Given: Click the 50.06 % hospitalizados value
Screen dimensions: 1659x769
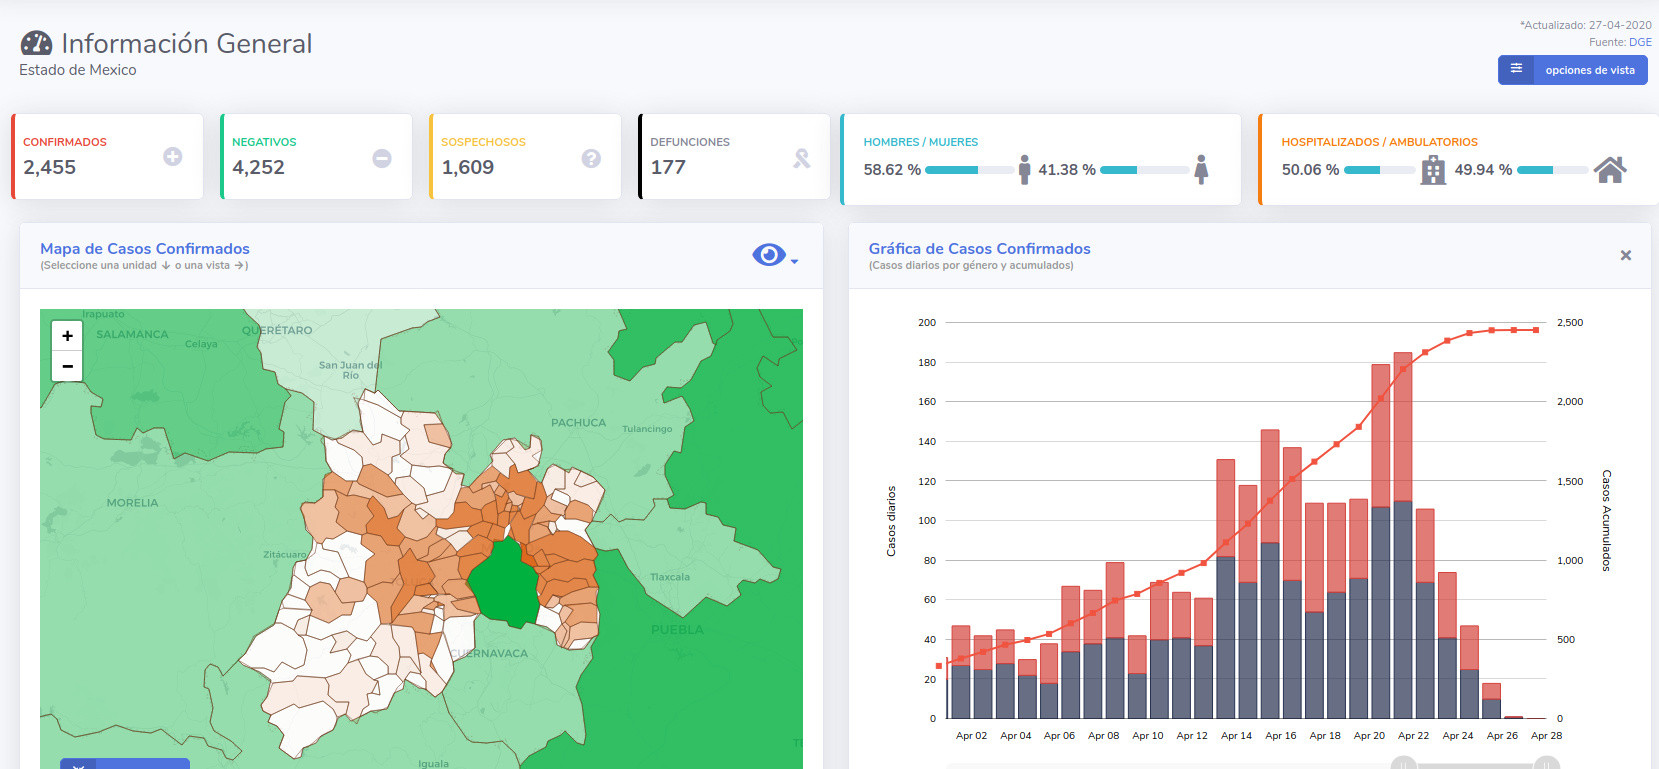Looking at the screenshot, I should click(1310, 170).
